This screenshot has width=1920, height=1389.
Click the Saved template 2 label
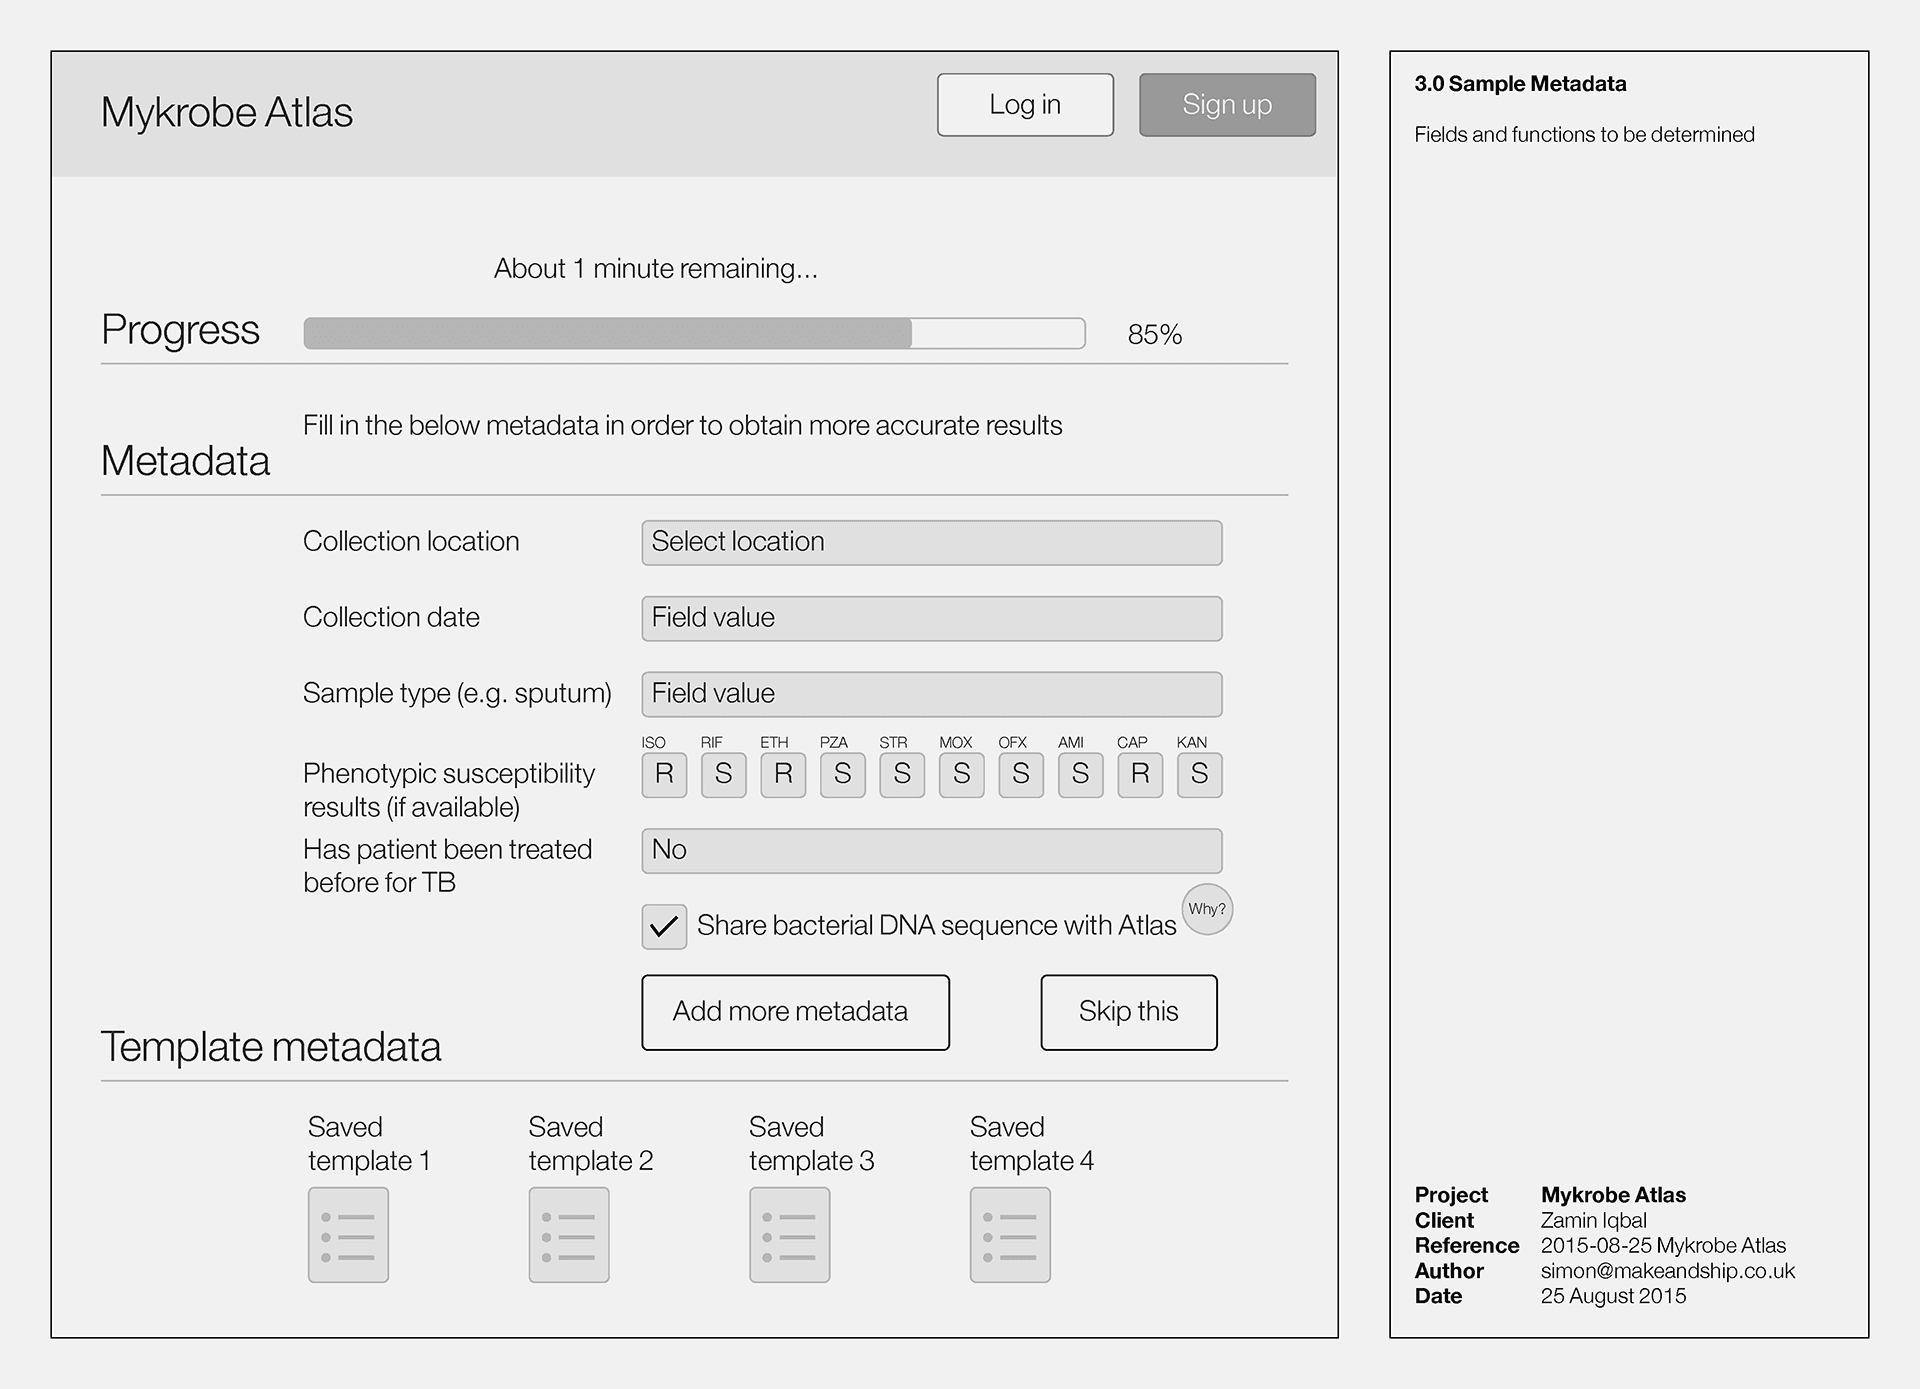[x=591, y=1144]
